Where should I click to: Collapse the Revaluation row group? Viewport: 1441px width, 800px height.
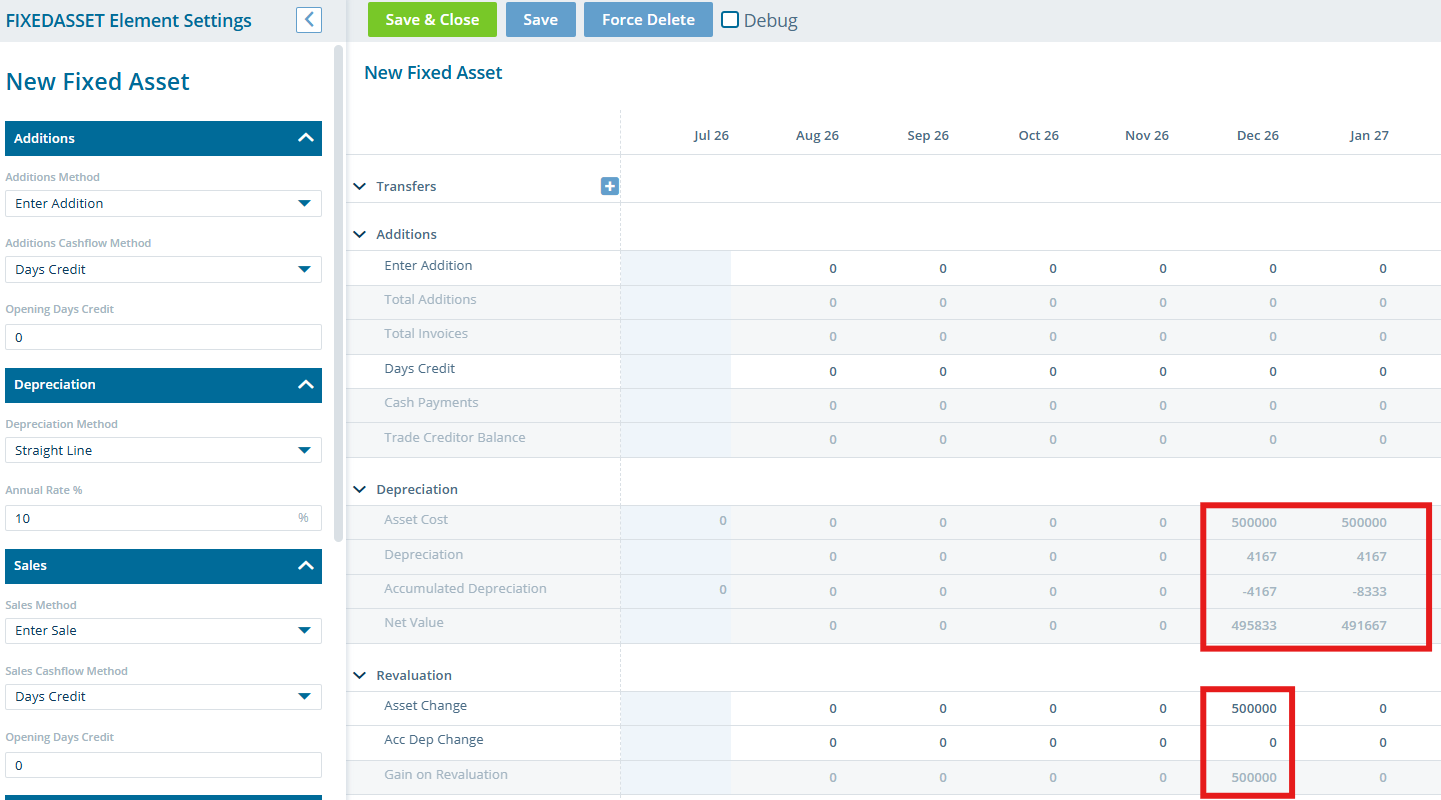[x=360, y=676]
